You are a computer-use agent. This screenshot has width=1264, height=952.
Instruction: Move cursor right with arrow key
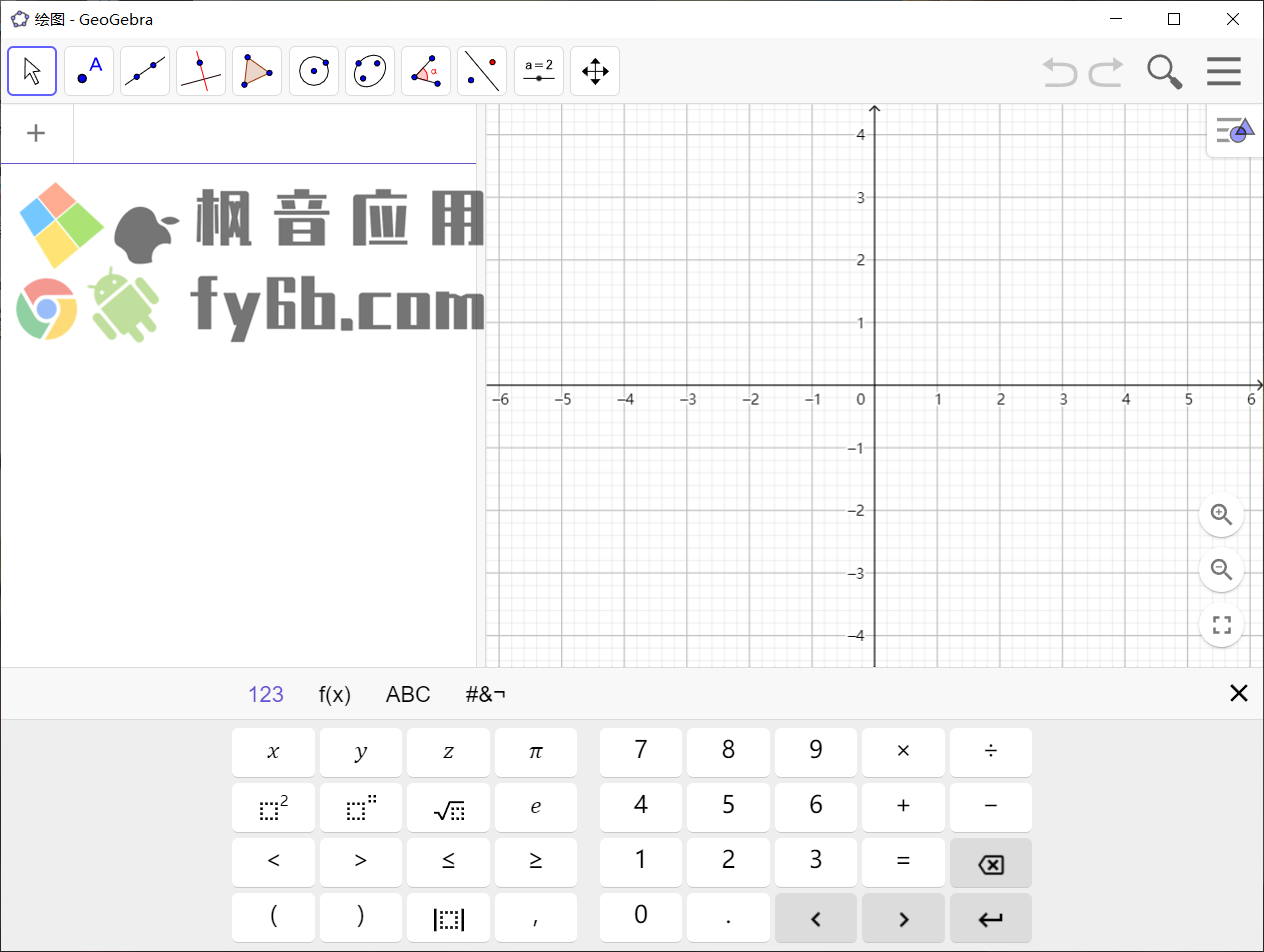pos(903,917)
